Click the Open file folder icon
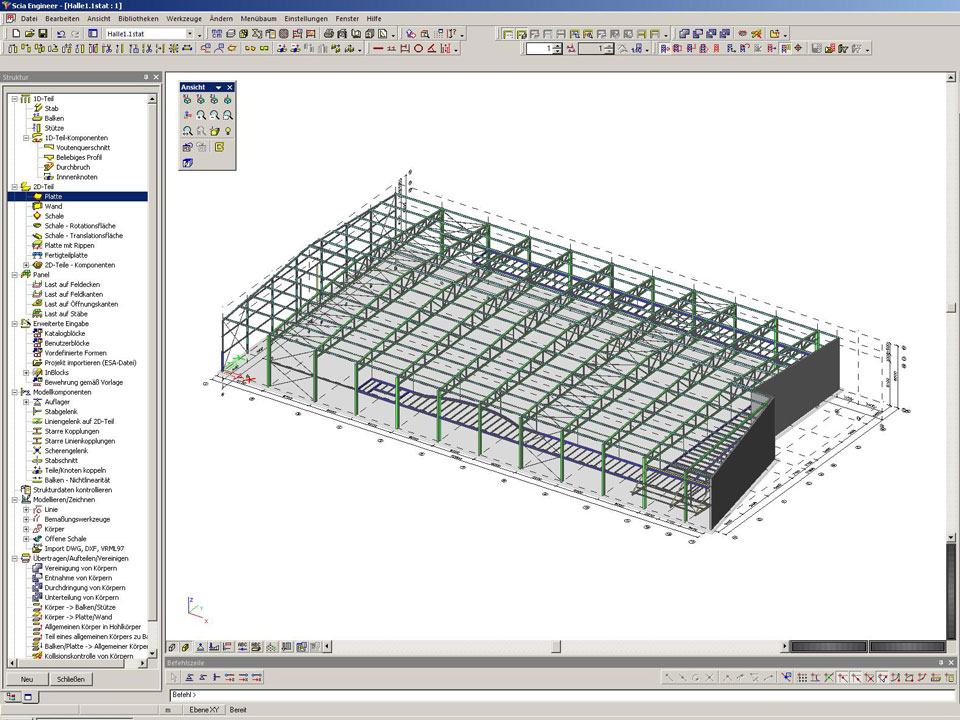Viewport: 960px width, 720px height. click(x=29, y=34)
